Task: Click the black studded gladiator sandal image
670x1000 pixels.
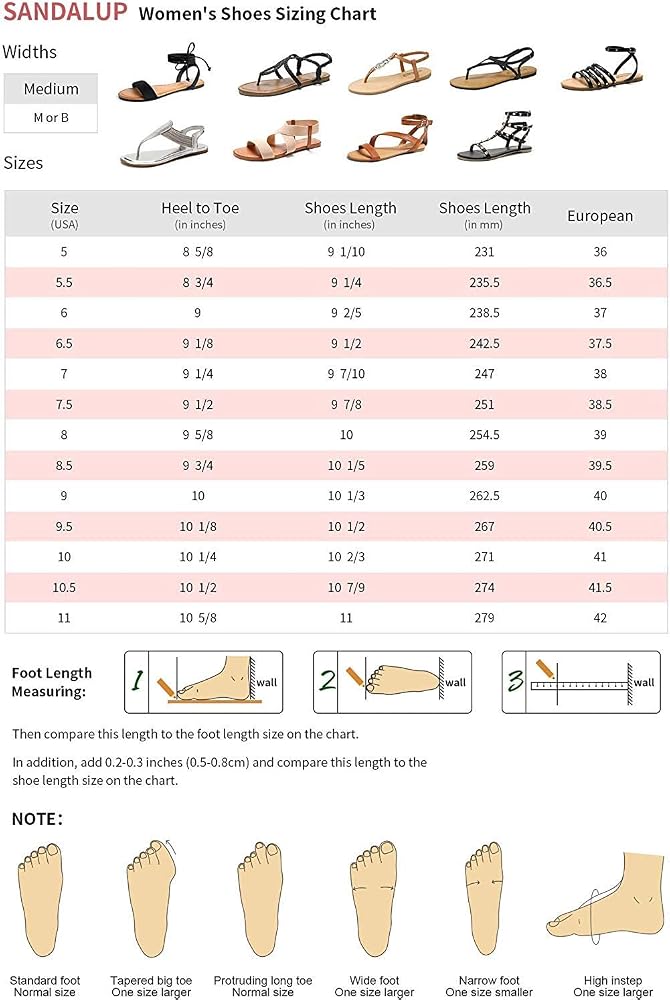Action: 495,136
